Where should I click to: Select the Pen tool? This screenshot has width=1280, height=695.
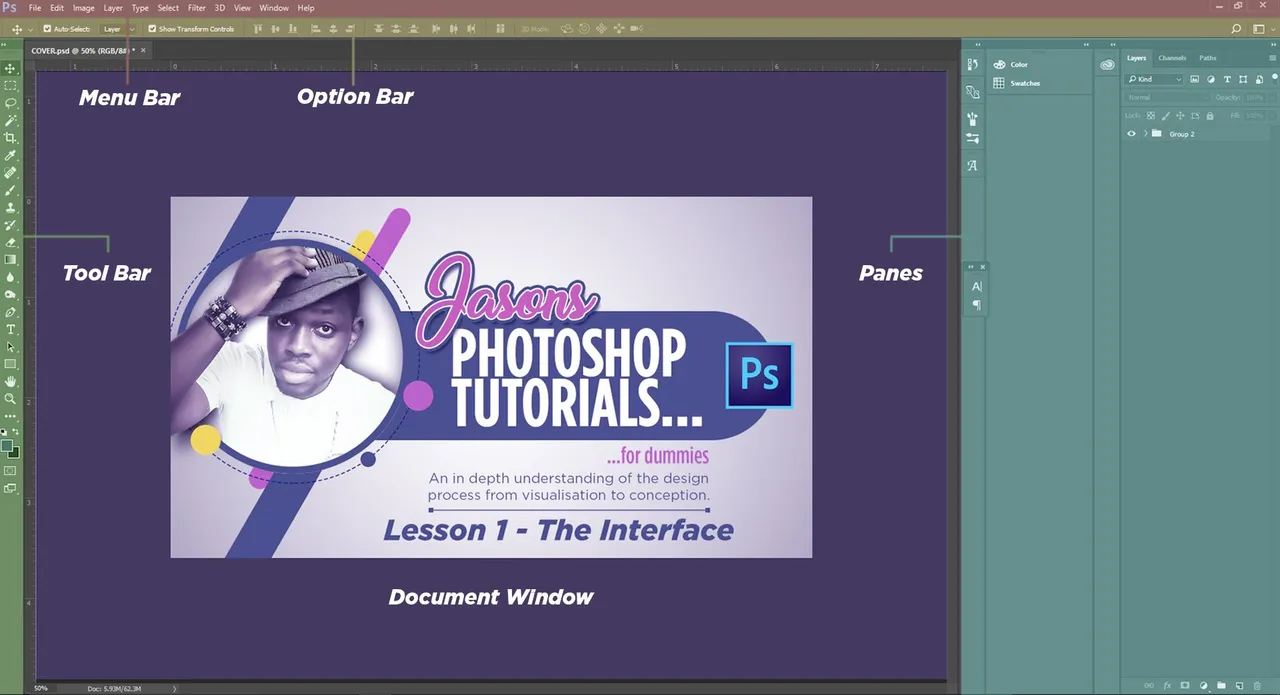pos(11,312)
